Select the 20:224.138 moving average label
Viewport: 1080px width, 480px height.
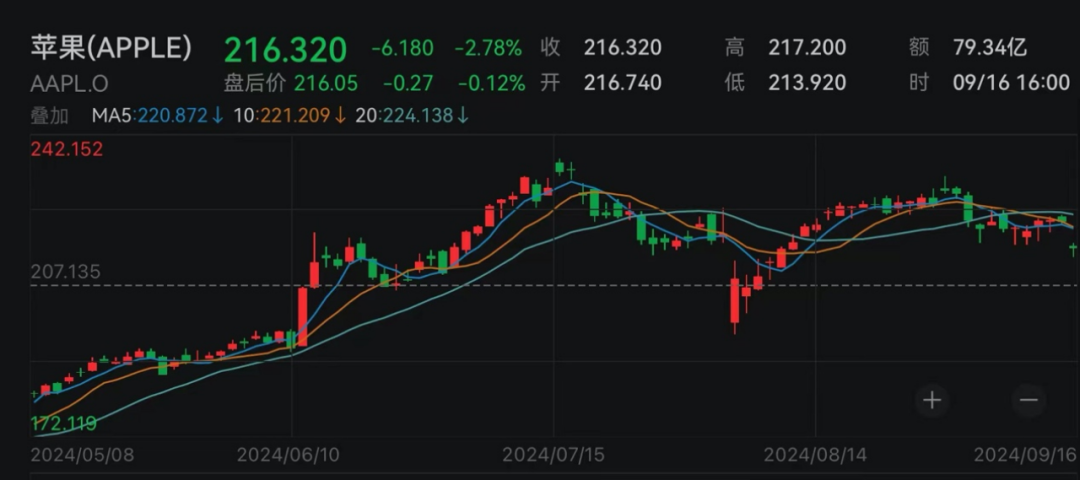pyautogui.click(x=412, y=116)
